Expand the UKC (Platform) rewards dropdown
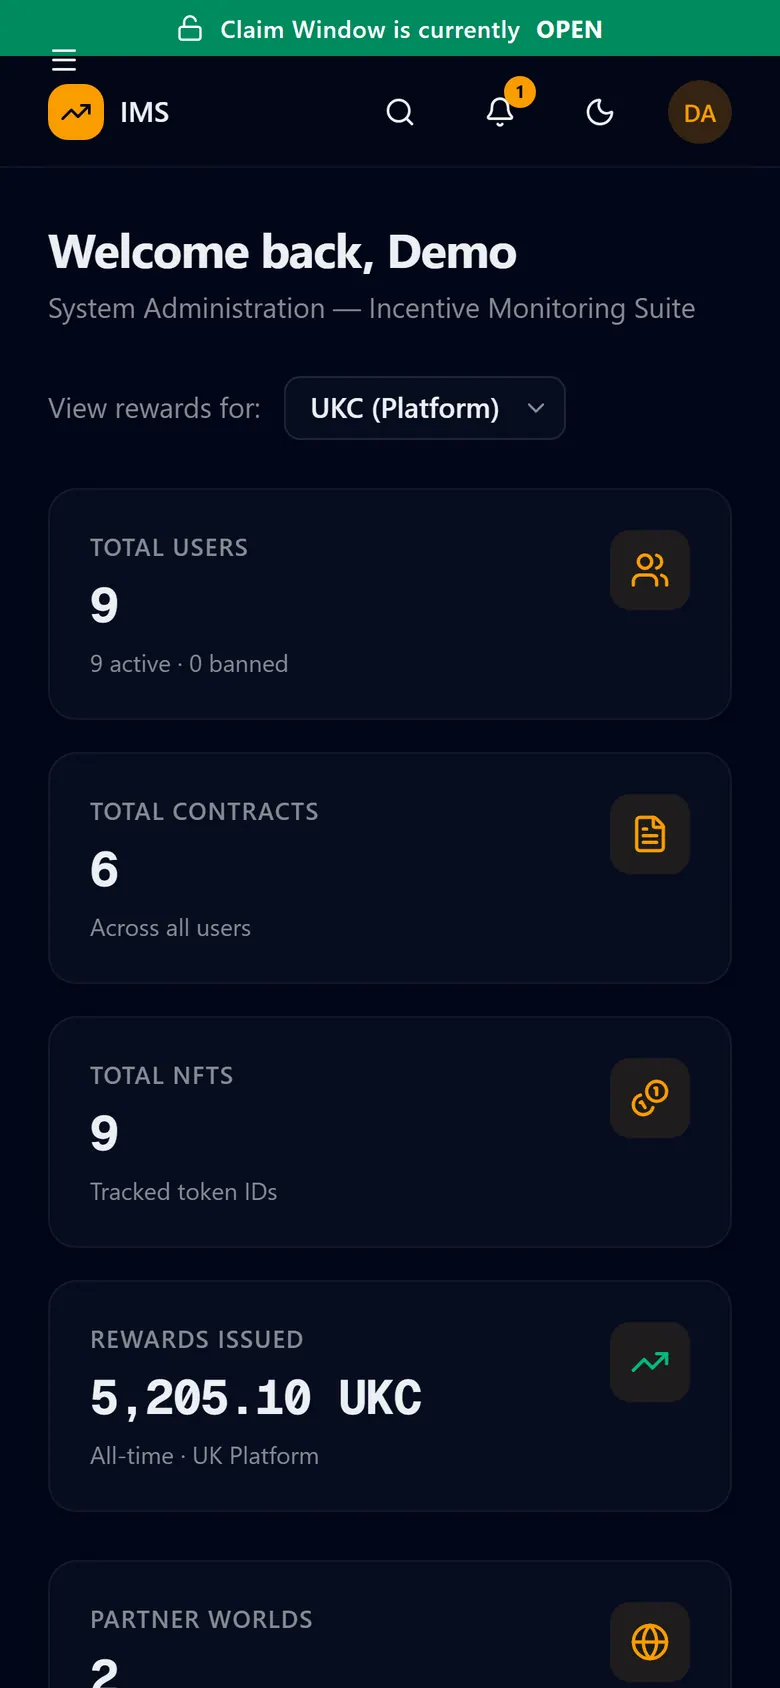This screenshot has width=780, height=1688. [x=425, y=408]
